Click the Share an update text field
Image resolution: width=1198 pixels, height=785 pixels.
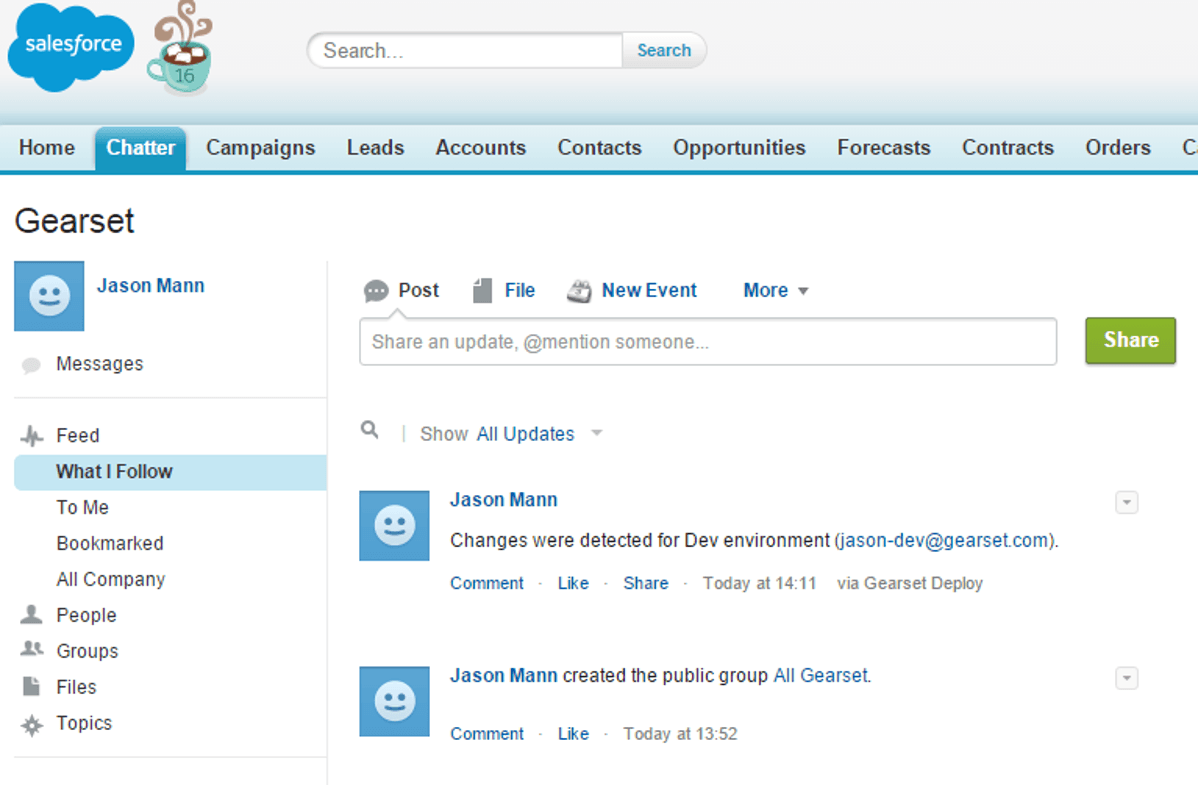tap(707, 342)
